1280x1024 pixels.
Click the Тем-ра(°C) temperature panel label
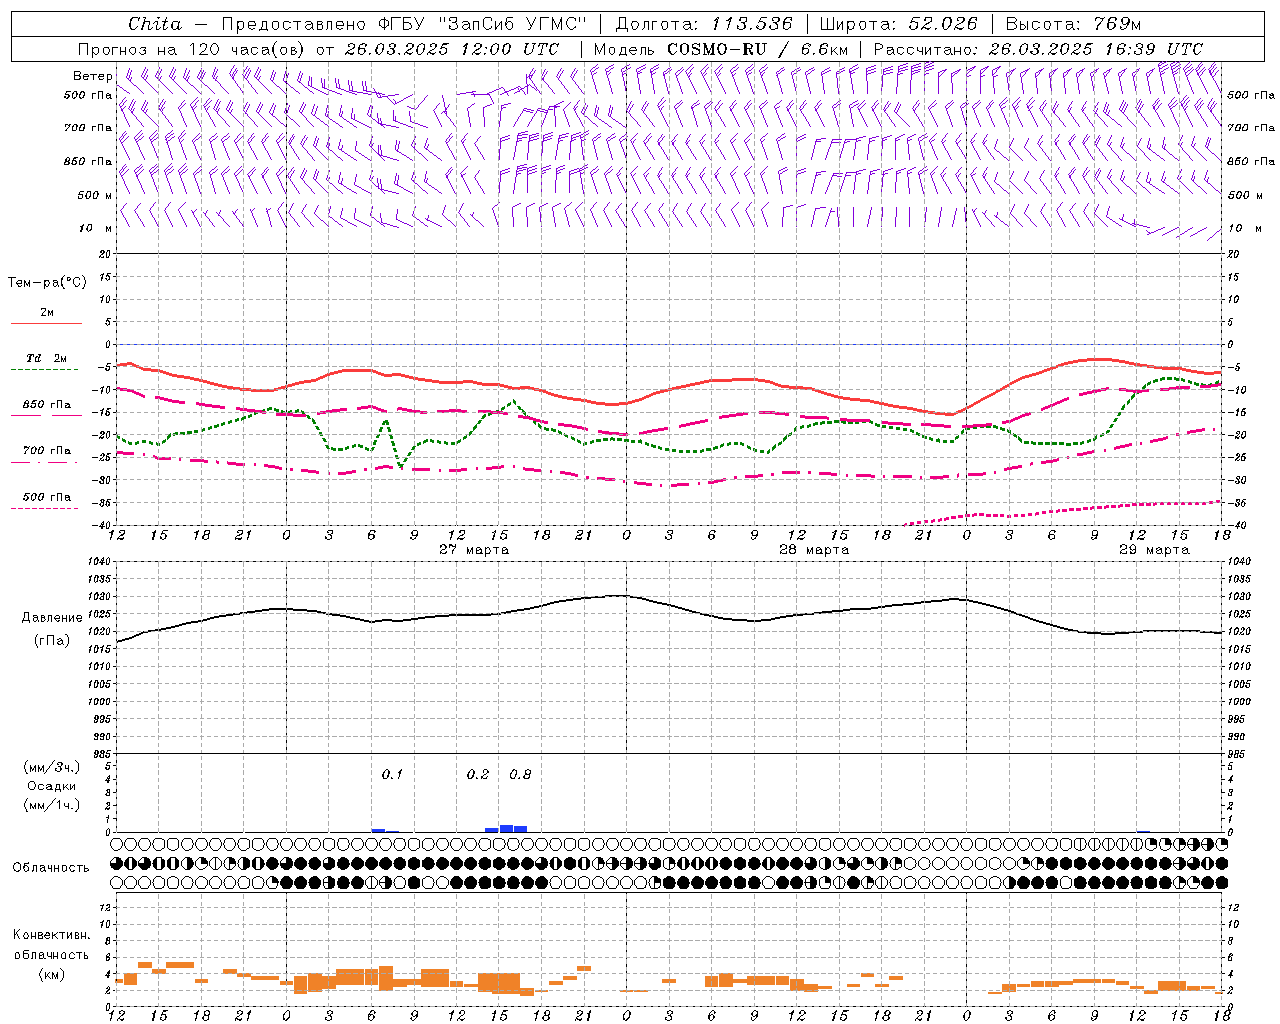pos(47,283)
